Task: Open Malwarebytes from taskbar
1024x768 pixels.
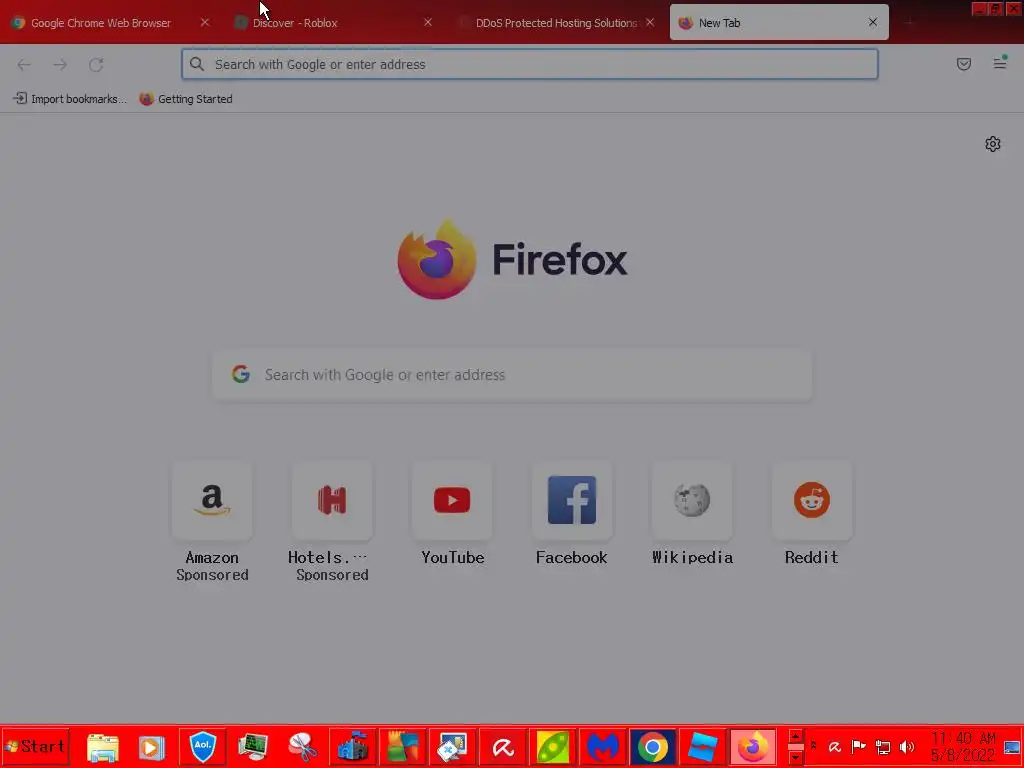Action: [x=603, y=747]
